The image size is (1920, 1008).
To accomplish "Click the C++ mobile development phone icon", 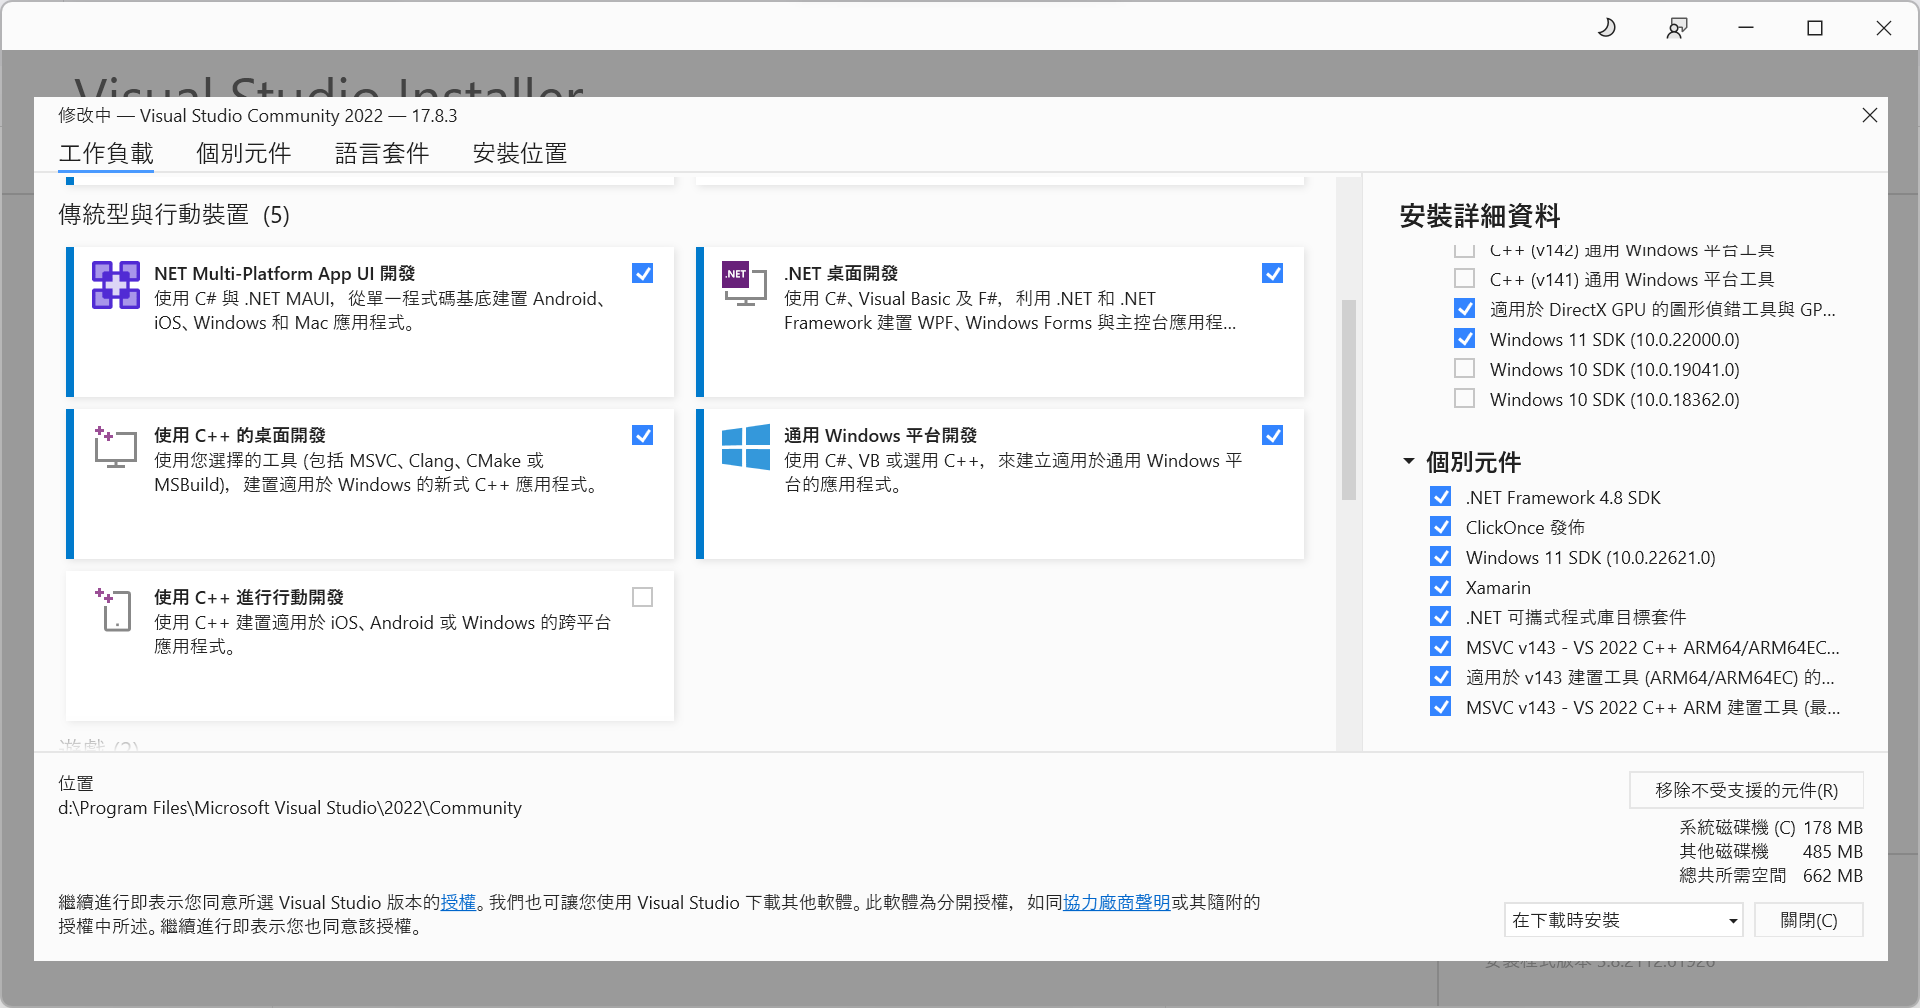I will click(114, 609).
